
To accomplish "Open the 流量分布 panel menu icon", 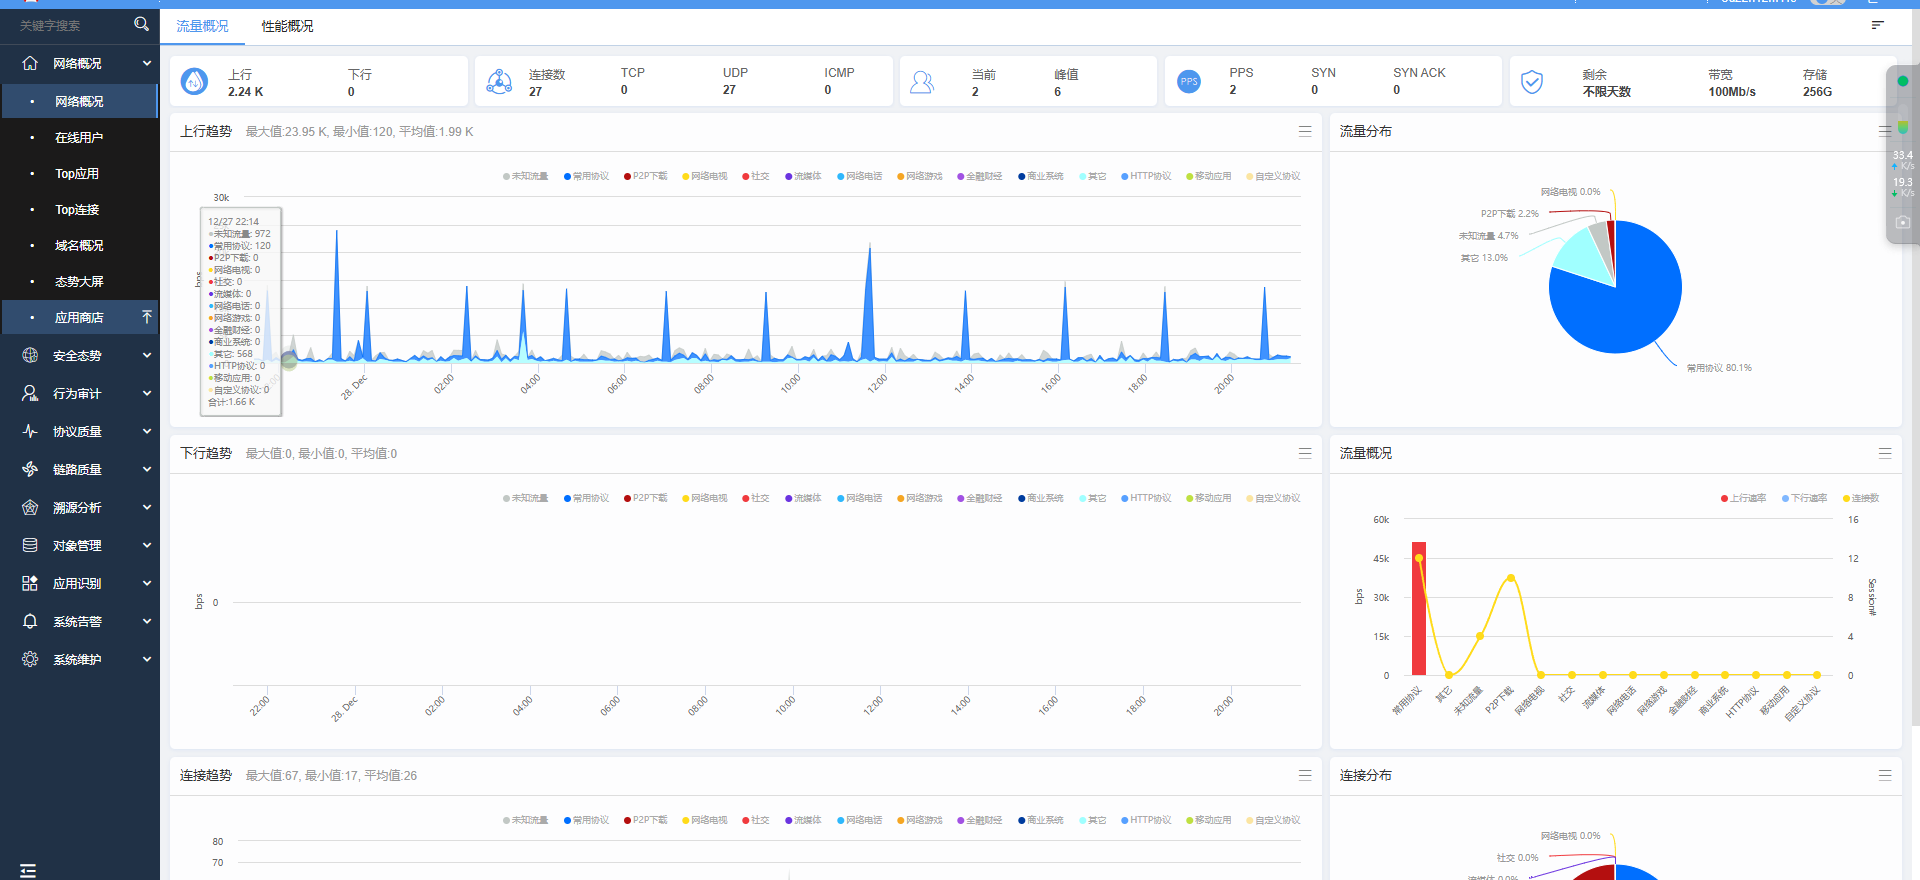I will click(1885, 131).
